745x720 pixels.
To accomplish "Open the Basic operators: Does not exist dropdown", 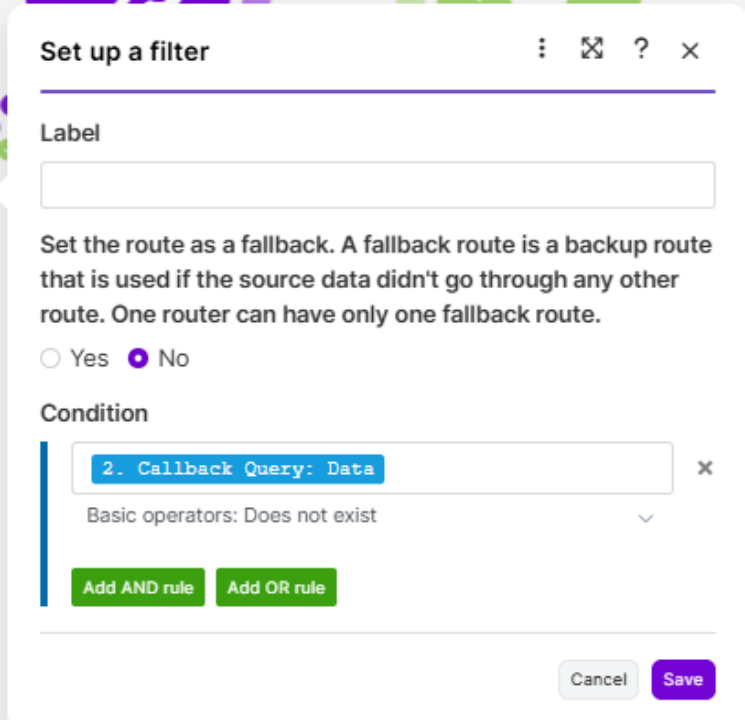I will (360, 516).
